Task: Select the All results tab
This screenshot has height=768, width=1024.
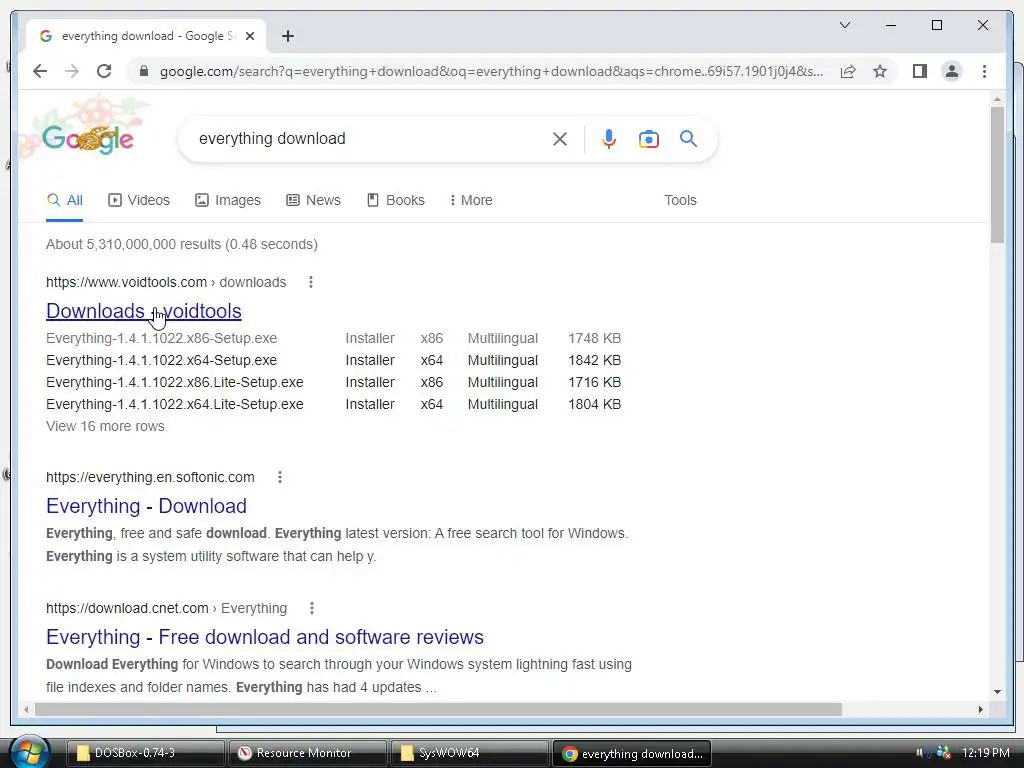Action: [65, 200]
